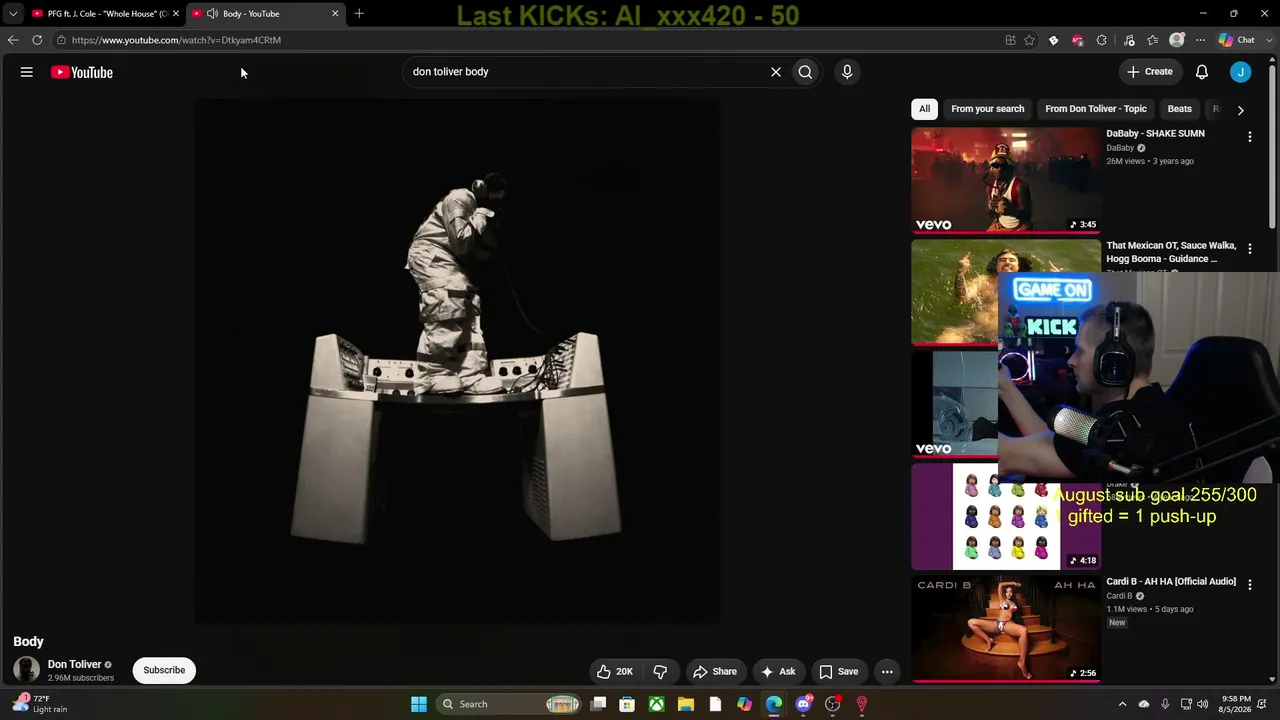Open the Create button
1280x720 pixels.
[1150, 72]
